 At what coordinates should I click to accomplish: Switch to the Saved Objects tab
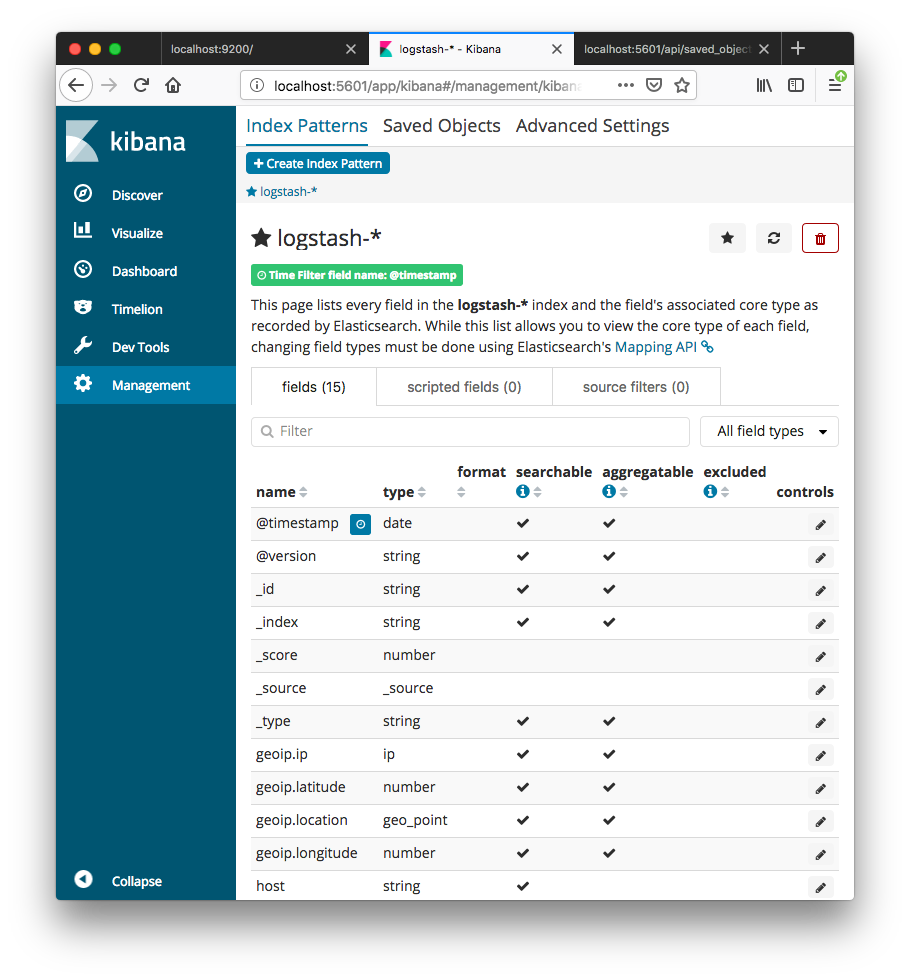442,126
